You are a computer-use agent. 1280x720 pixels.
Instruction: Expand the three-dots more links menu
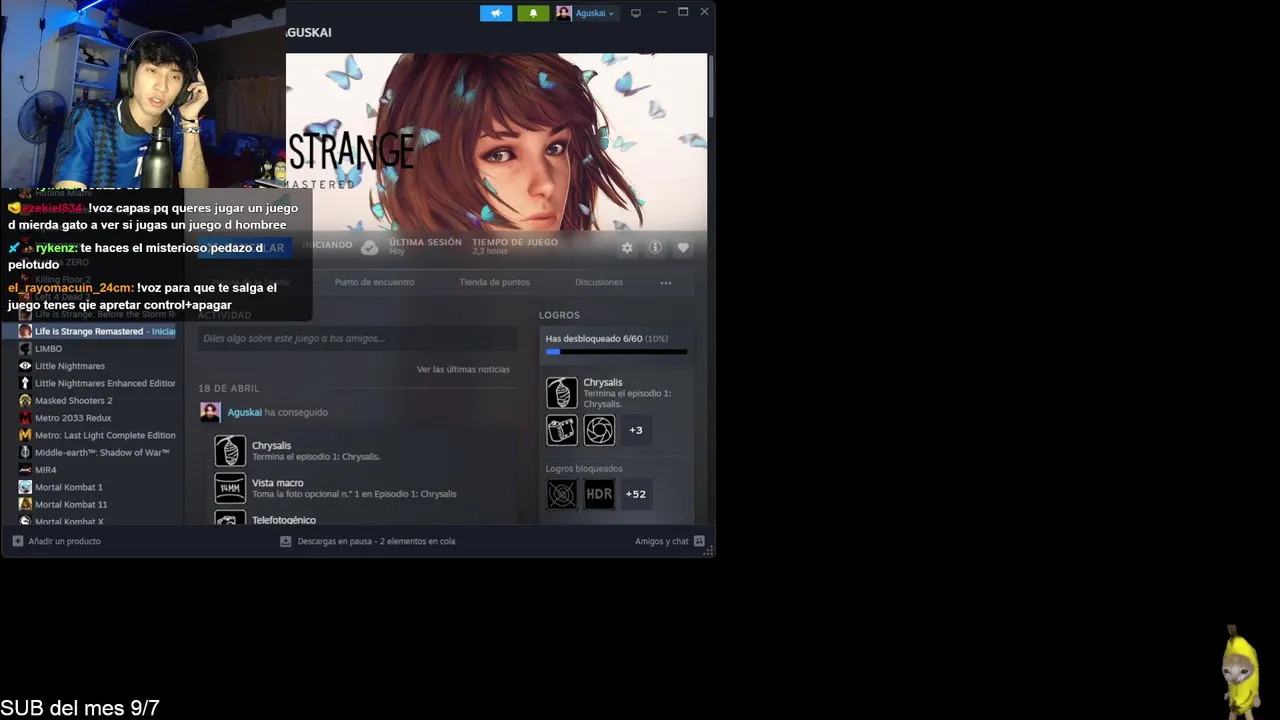pos(666,283)
